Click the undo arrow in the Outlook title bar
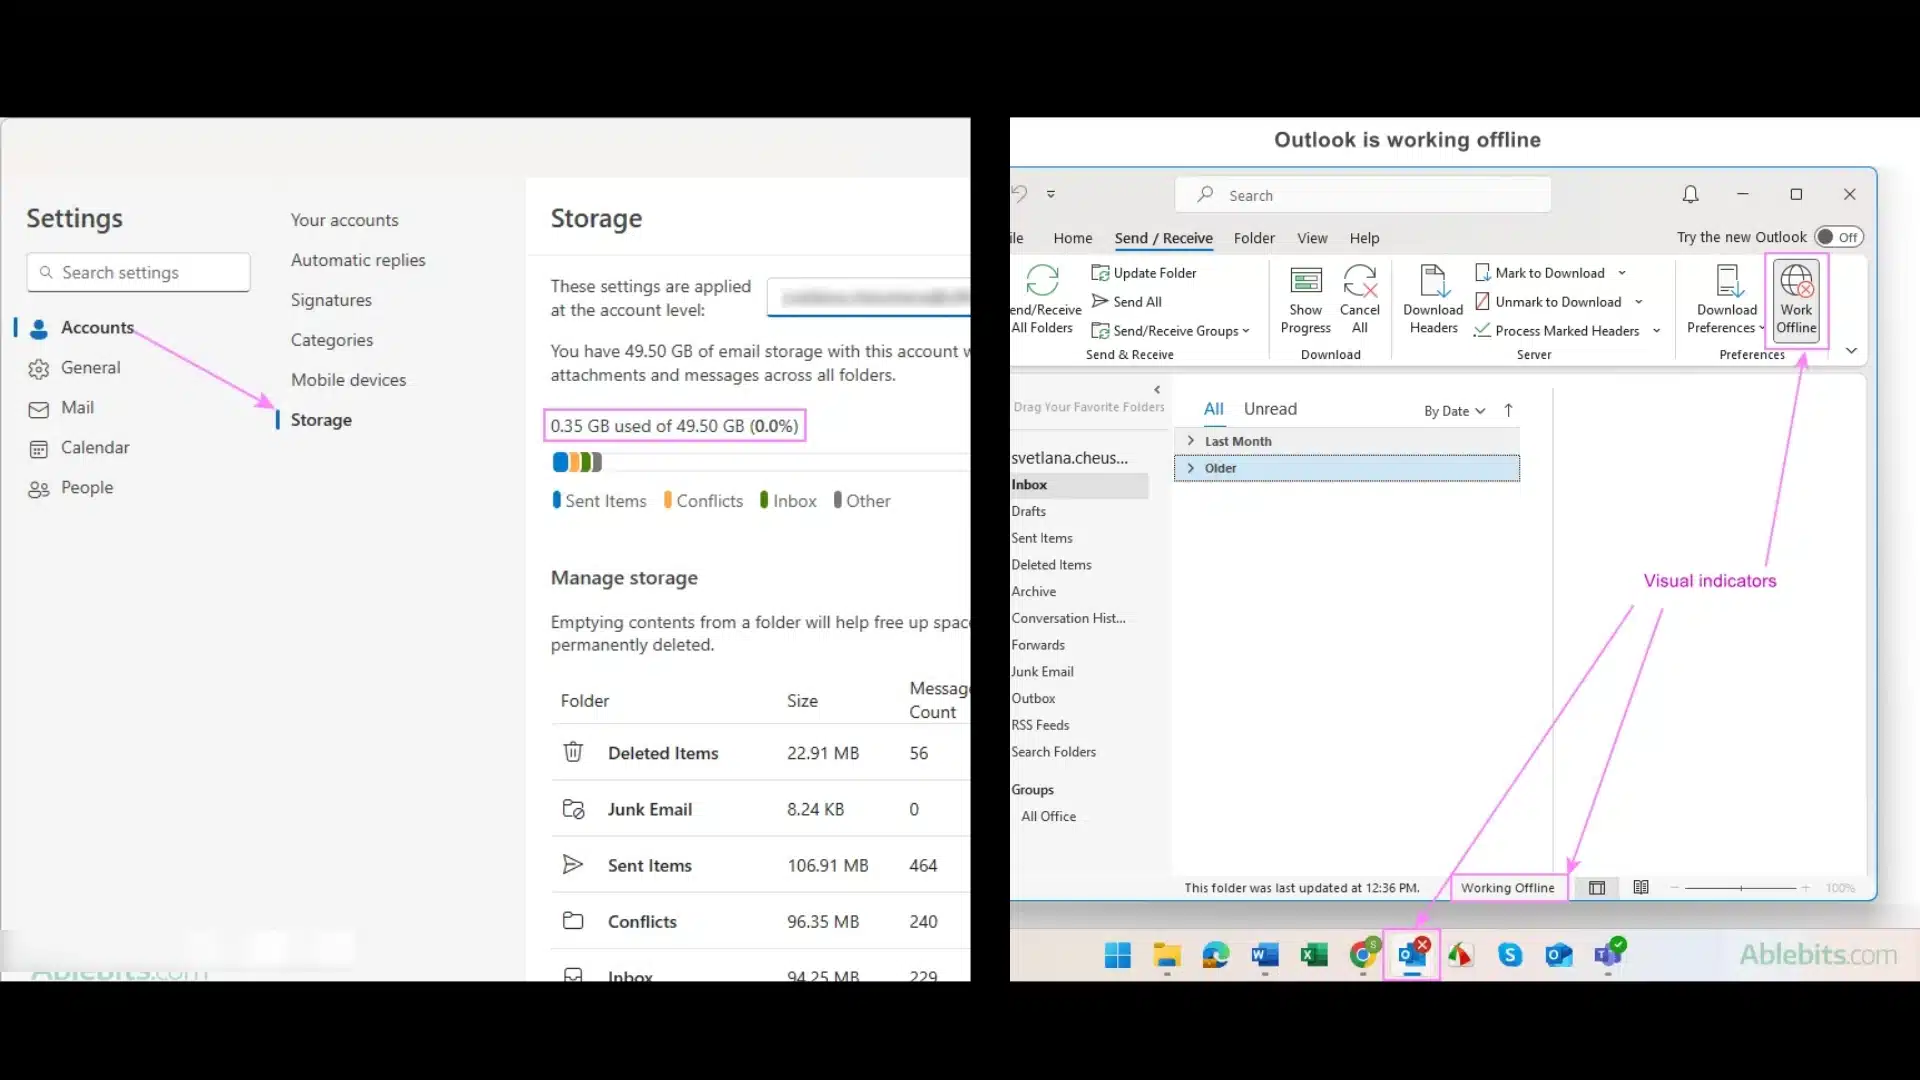 1018,193
